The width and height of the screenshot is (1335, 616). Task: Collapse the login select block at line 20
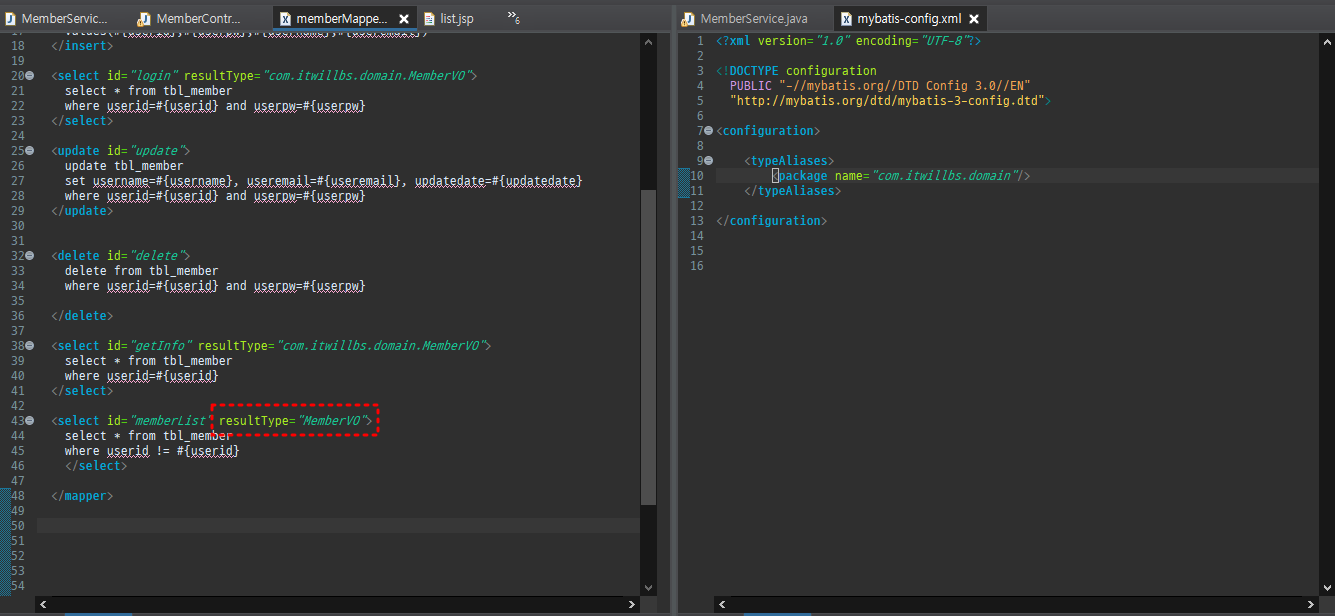pos(30,76)
